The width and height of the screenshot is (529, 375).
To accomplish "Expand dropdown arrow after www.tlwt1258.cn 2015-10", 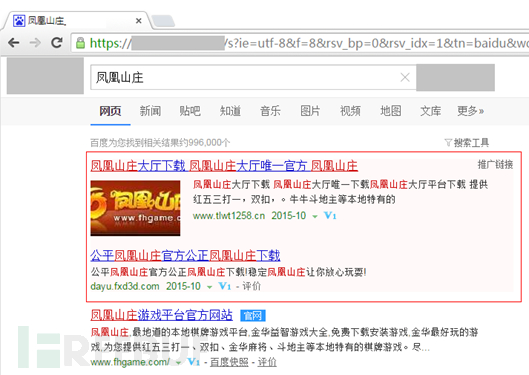I will tap(315, 217).
